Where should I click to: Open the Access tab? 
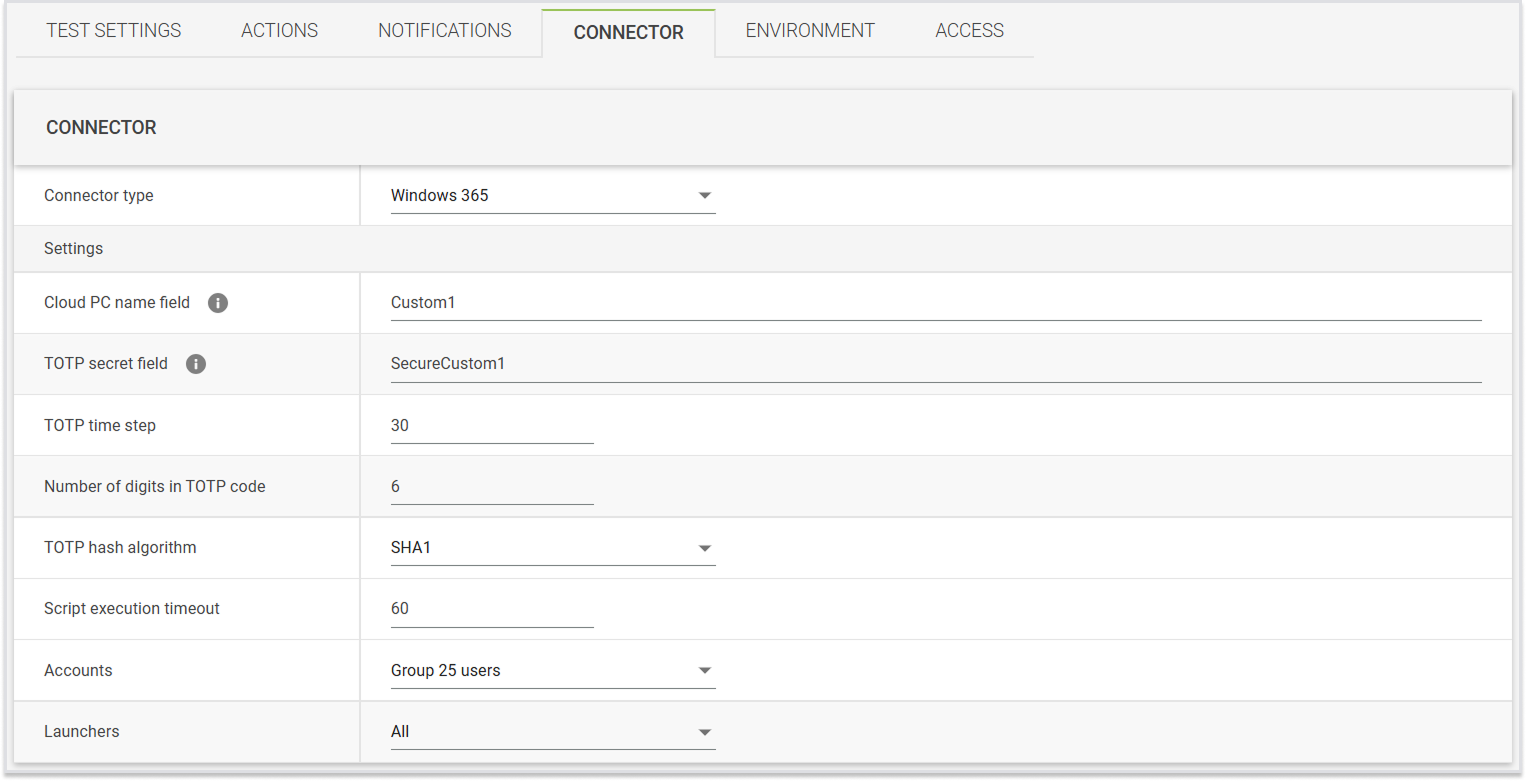969,31
